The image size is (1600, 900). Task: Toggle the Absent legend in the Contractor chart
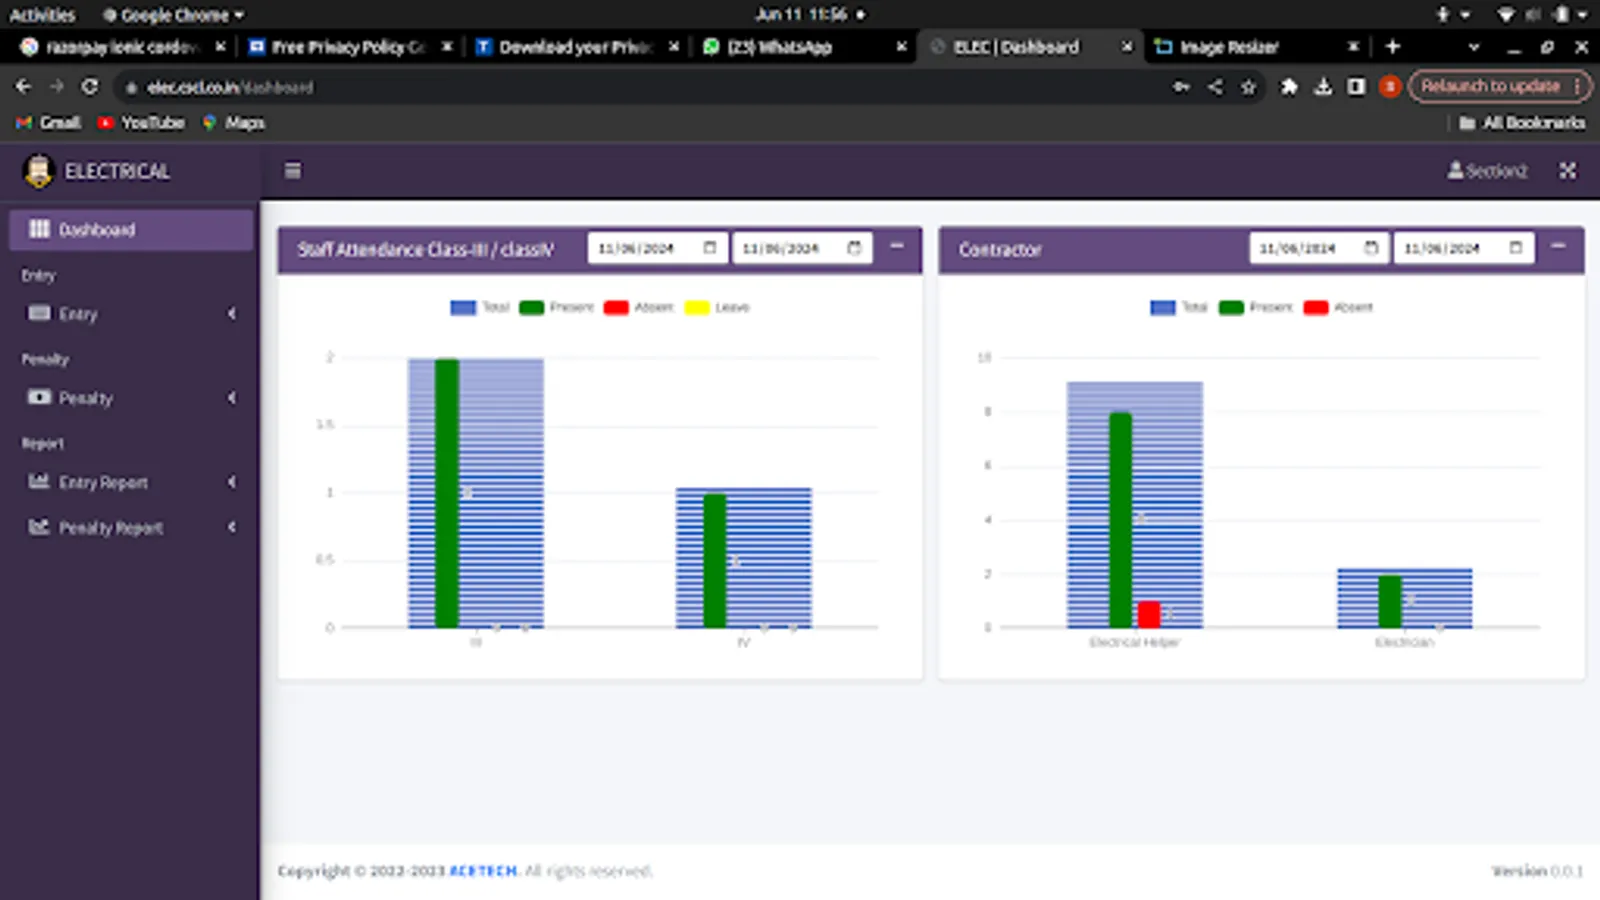(1339, 307)
